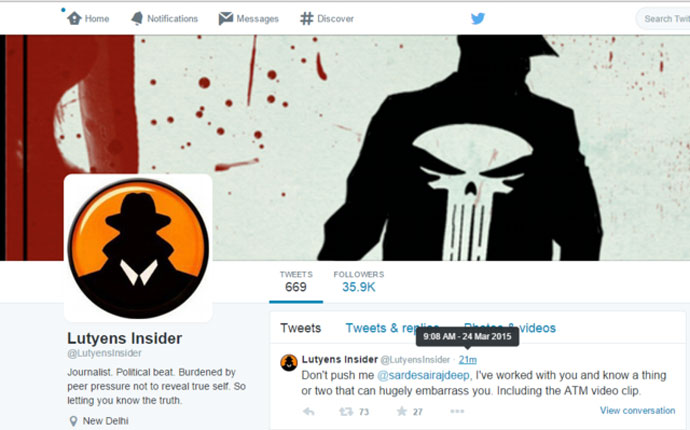Click the Home house icon
Image resolution: width=690 pixels, height=430 pixels.
[74, 18]
